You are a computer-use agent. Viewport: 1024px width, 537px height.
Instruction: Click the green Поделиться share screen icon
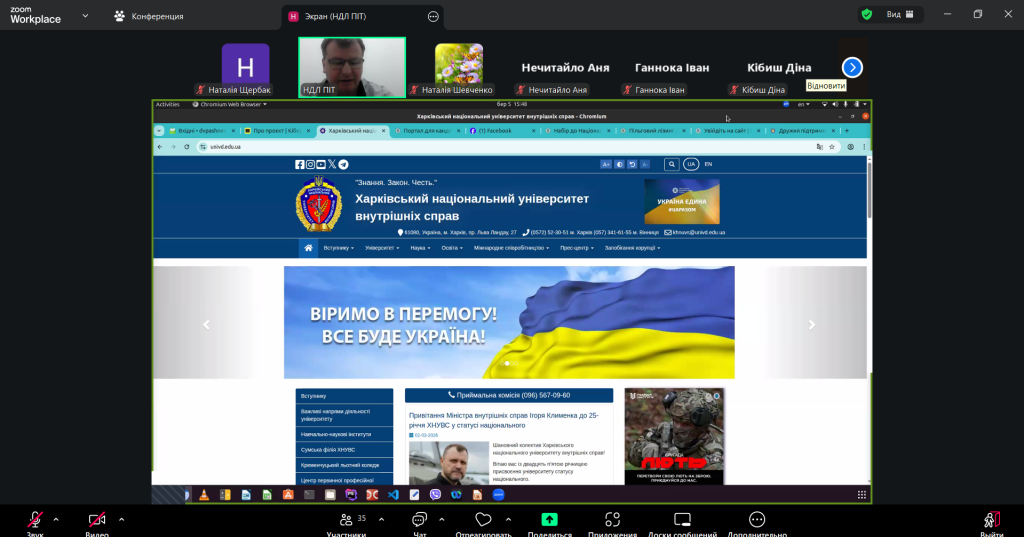[549, 520]
